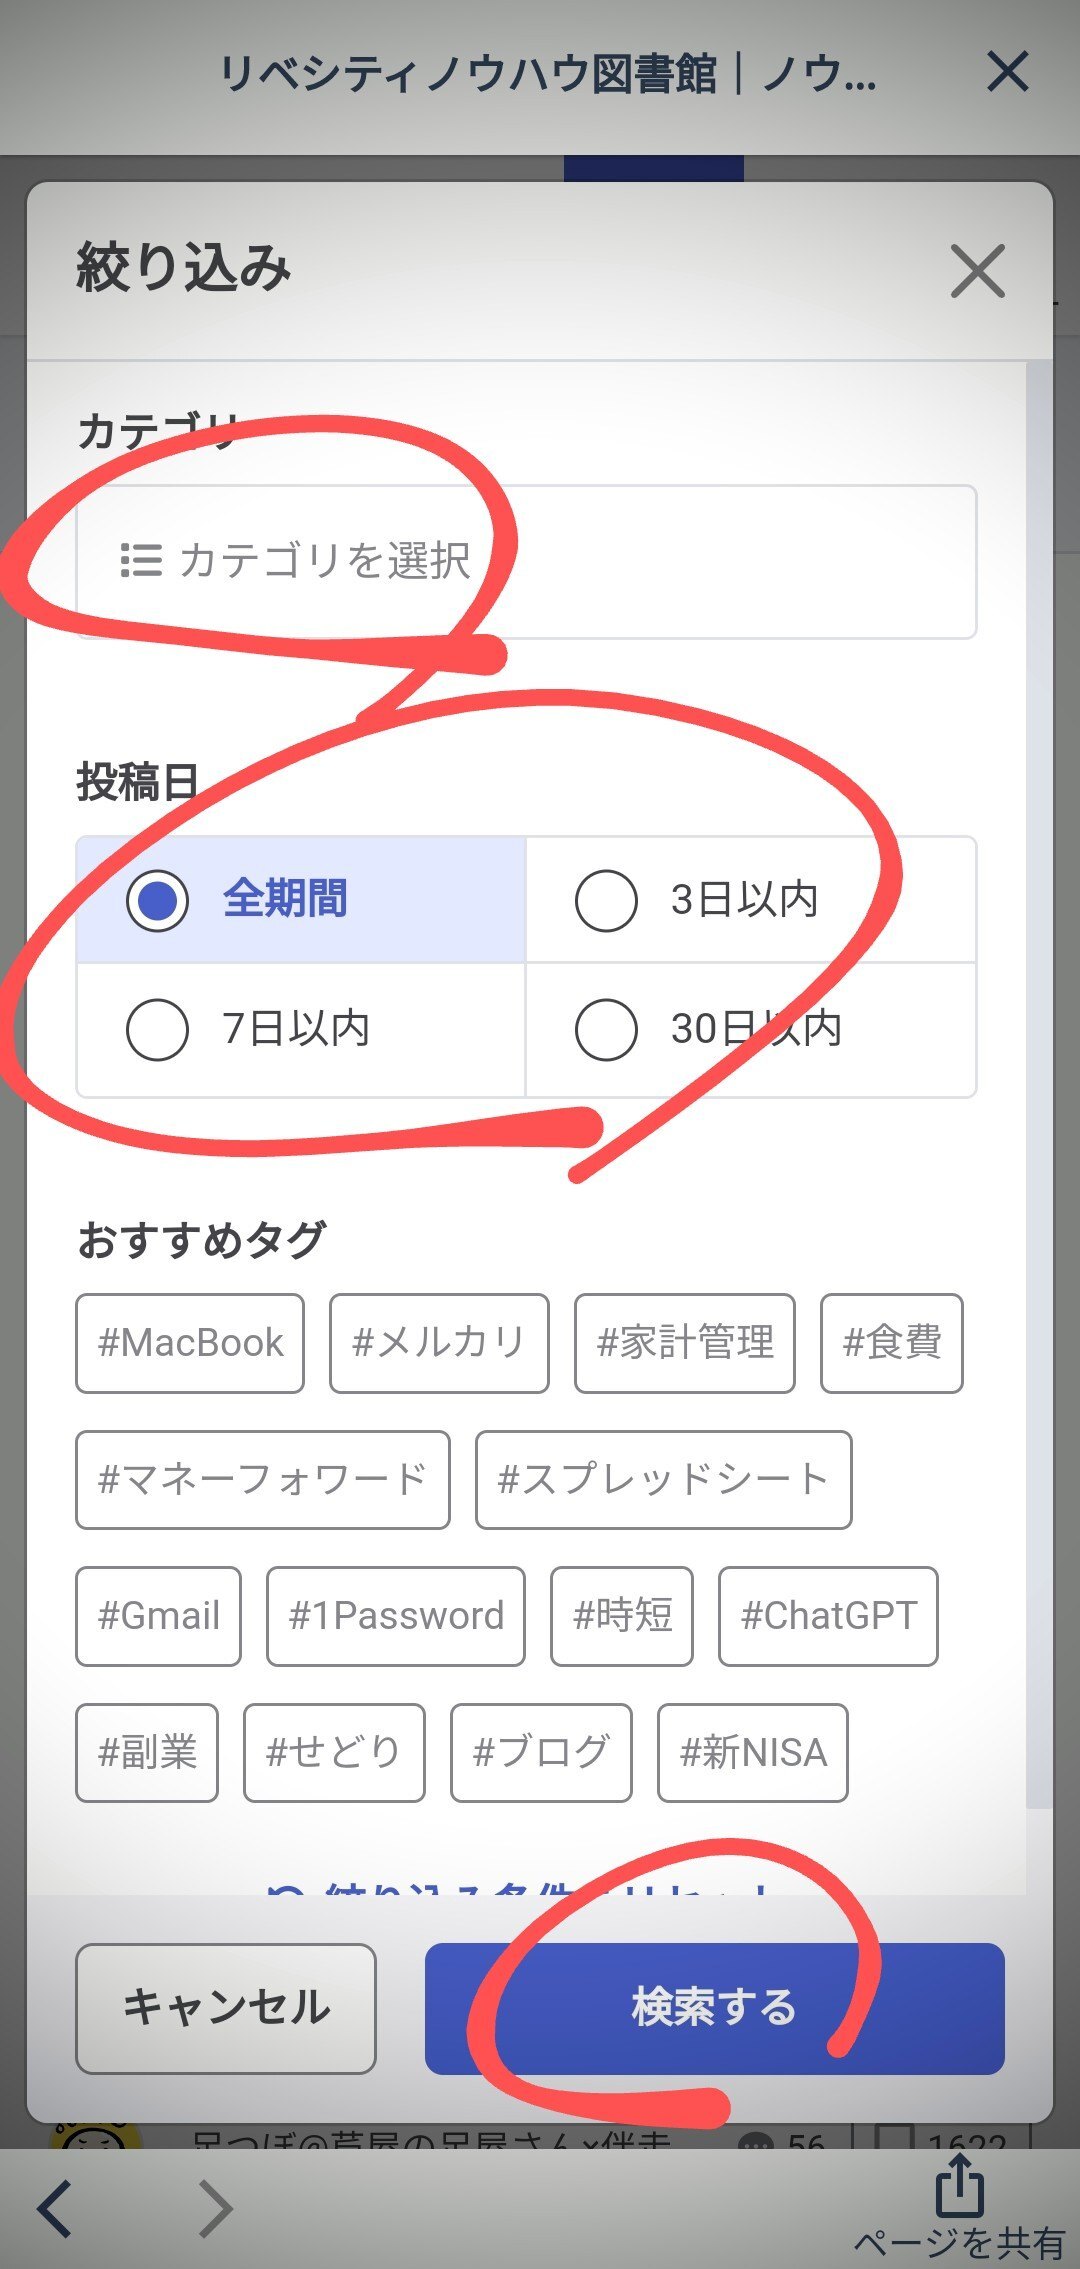Screen dimensions: 1080x2269
Task: Close the 絞り込み filter dialog
Action: click(x=977, y=271)
